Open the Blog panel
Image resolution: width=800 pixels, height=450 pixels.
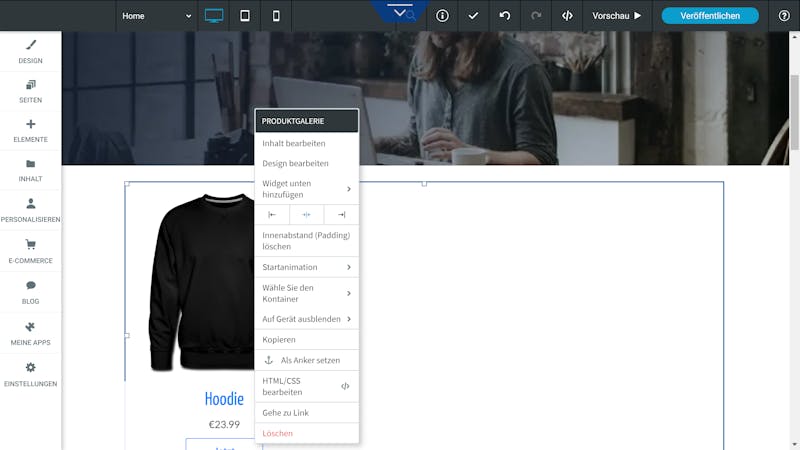point(31,292)
